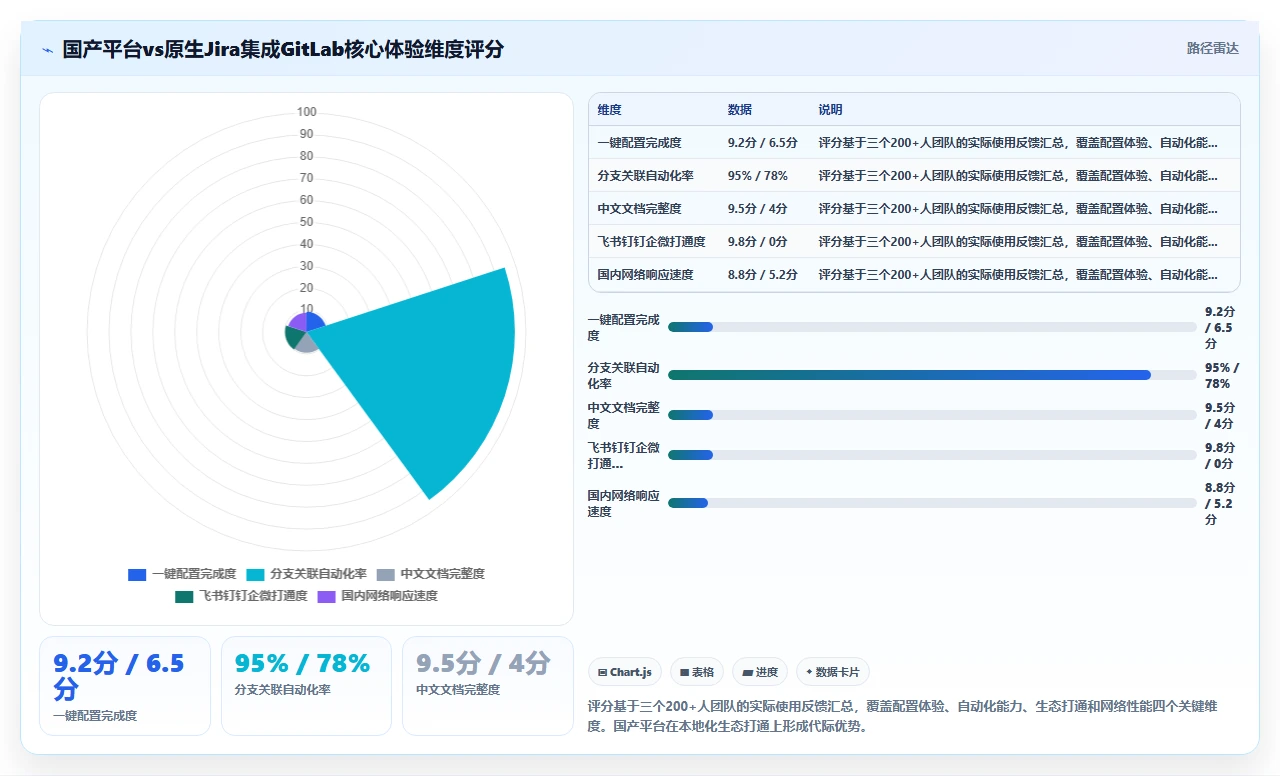Toggle the 国内网络响应速度 legend item
Image resolution: width=1280 pixels, height=776 pixels.
377,596
